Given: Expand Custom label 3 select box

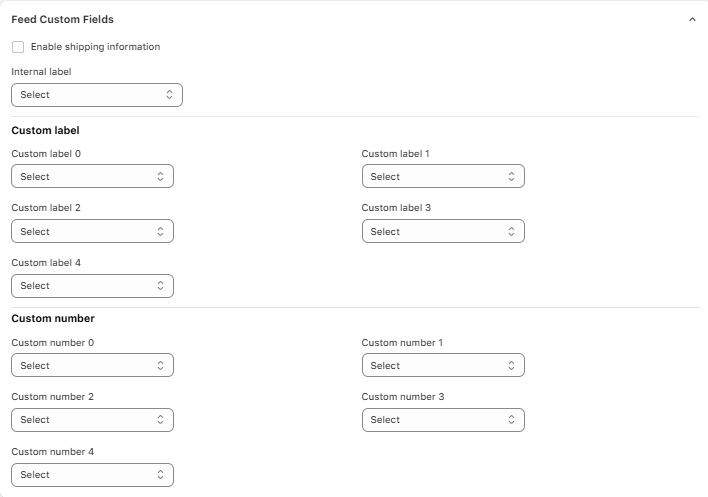Looking at the screenshot, I should (443, 232).
